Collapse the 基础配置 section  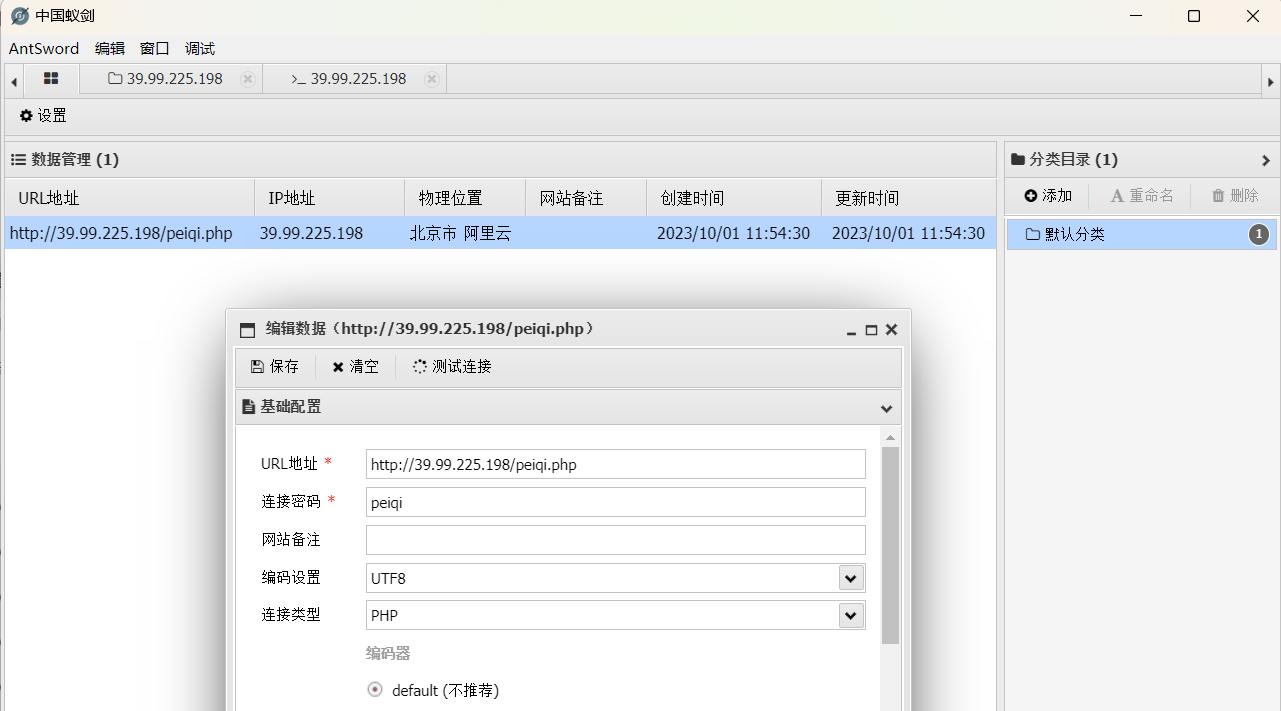pyautogui.click(x=886, y=407)
